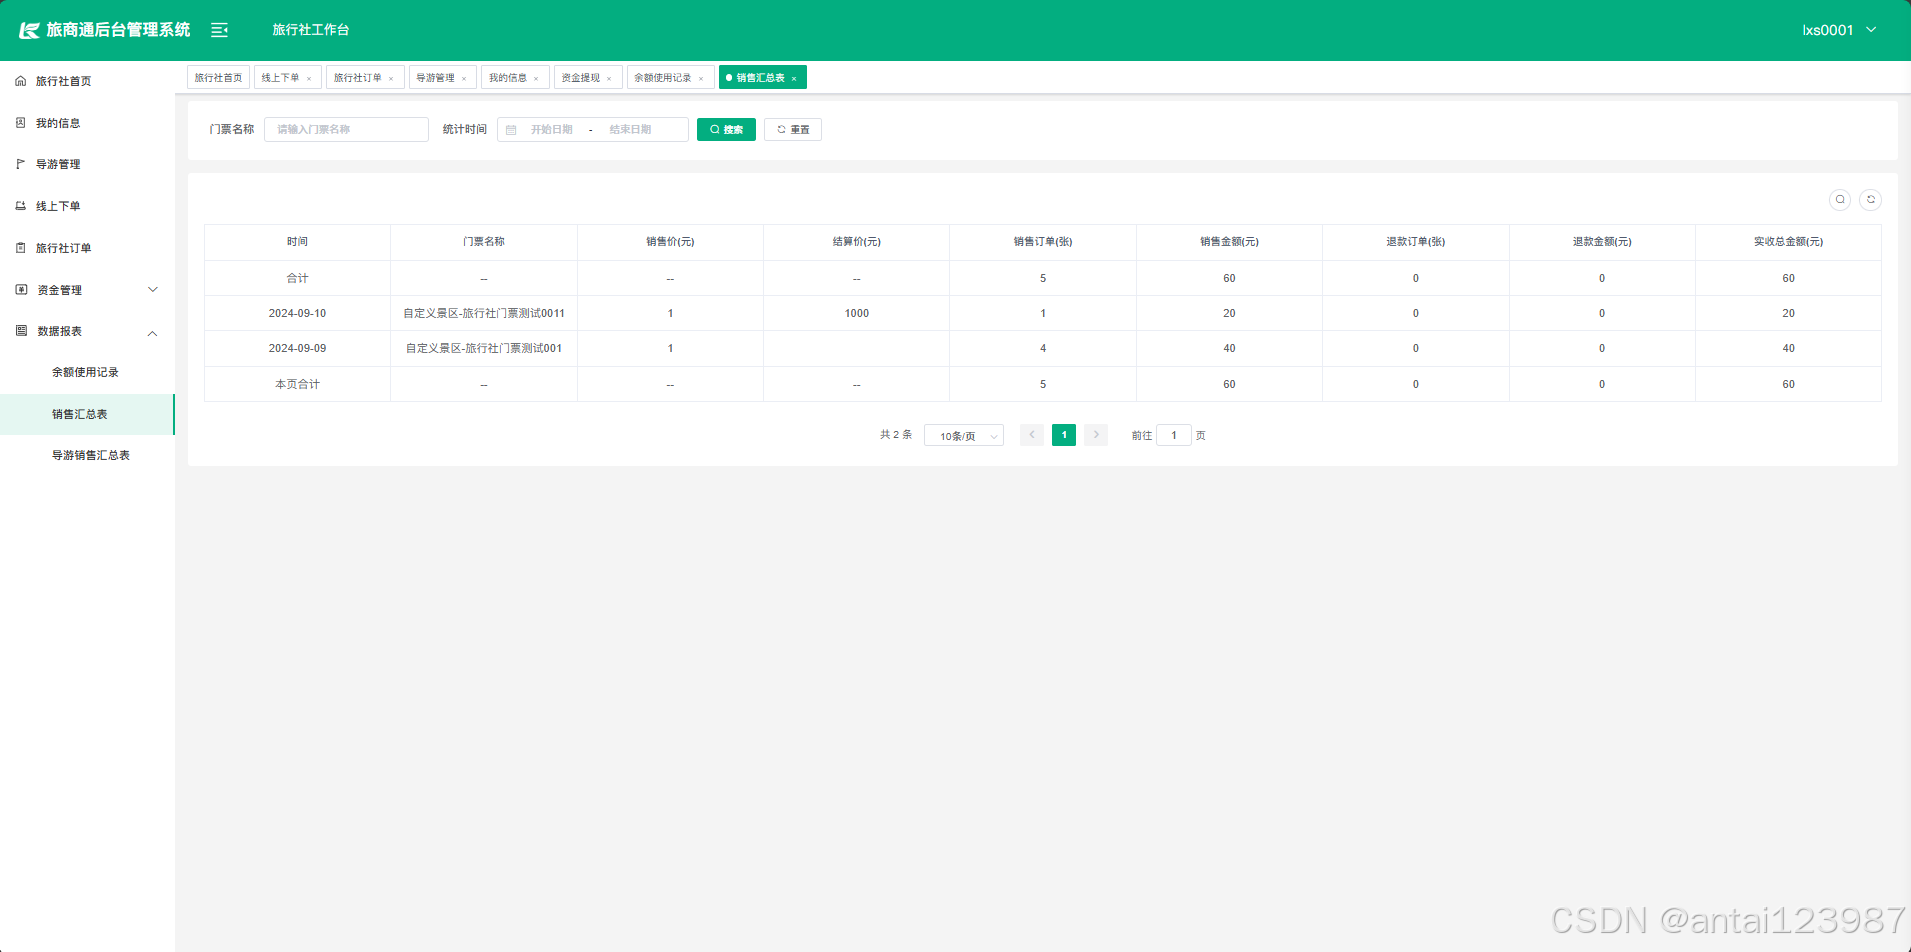Expand the 资金管理 submenu chevron
The height and width of the screenshot is (952, 1911).
[153, 290]
